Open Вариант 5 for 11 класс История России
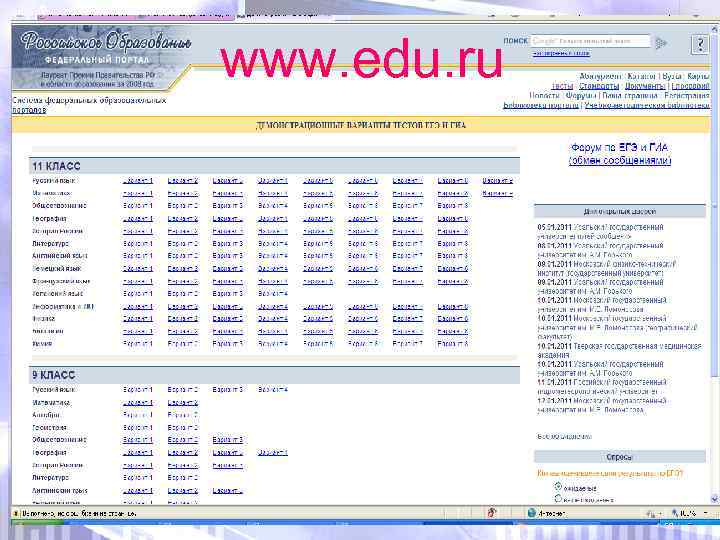This screenshot has width=720, height=540. click(x=318, y=231)
